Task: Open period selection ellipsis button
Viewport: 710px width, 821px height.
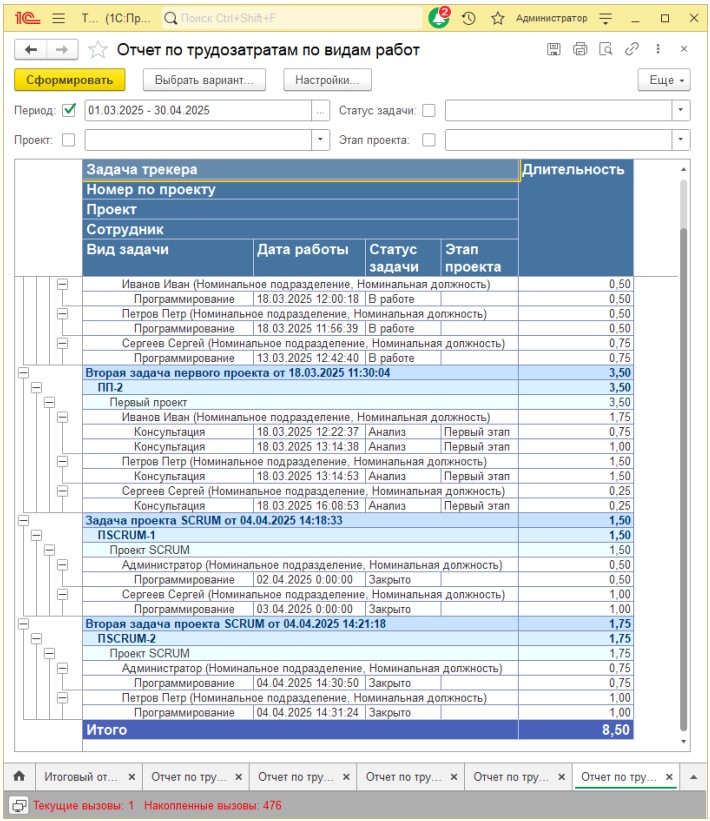Action: pos(320,110)
